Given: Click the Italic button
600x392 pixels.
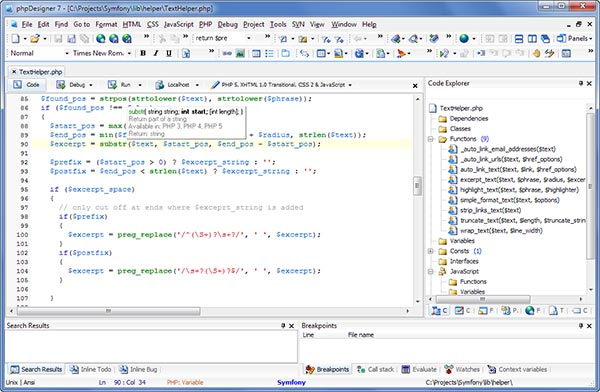Looking at the screenshot, I should [156, 53].
